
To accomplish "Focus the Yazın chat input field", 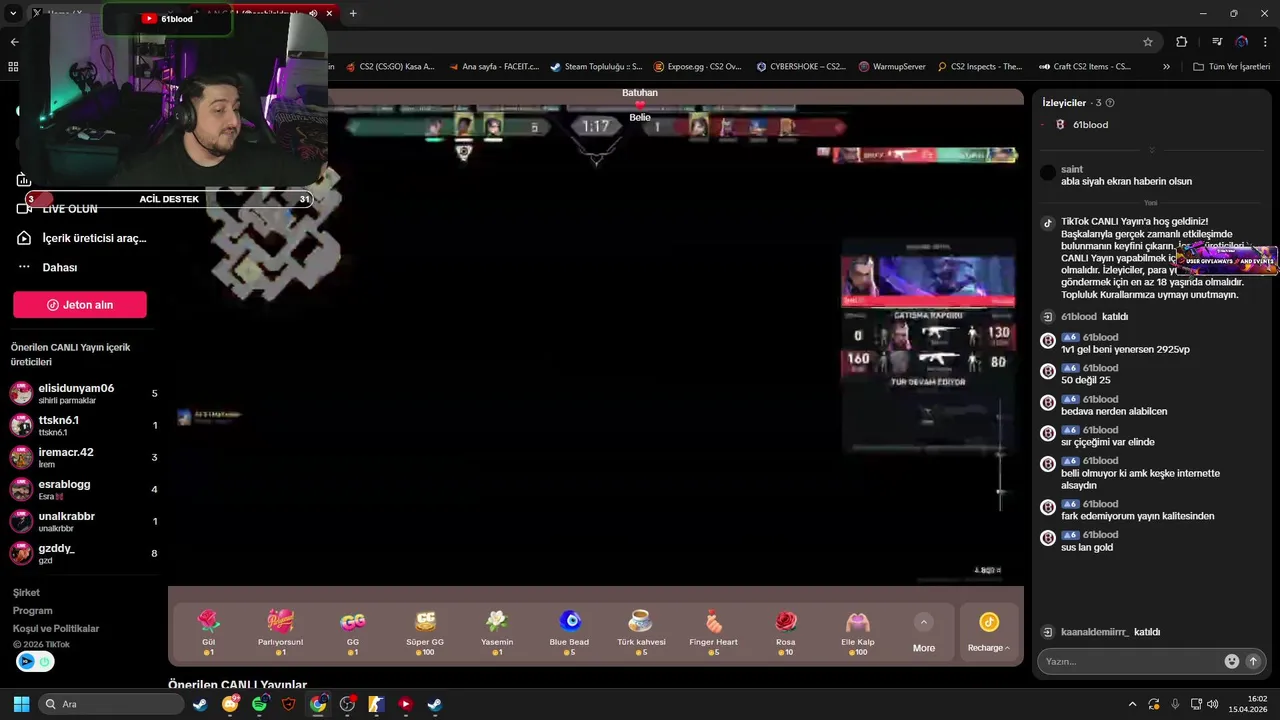I will 1130,661.
